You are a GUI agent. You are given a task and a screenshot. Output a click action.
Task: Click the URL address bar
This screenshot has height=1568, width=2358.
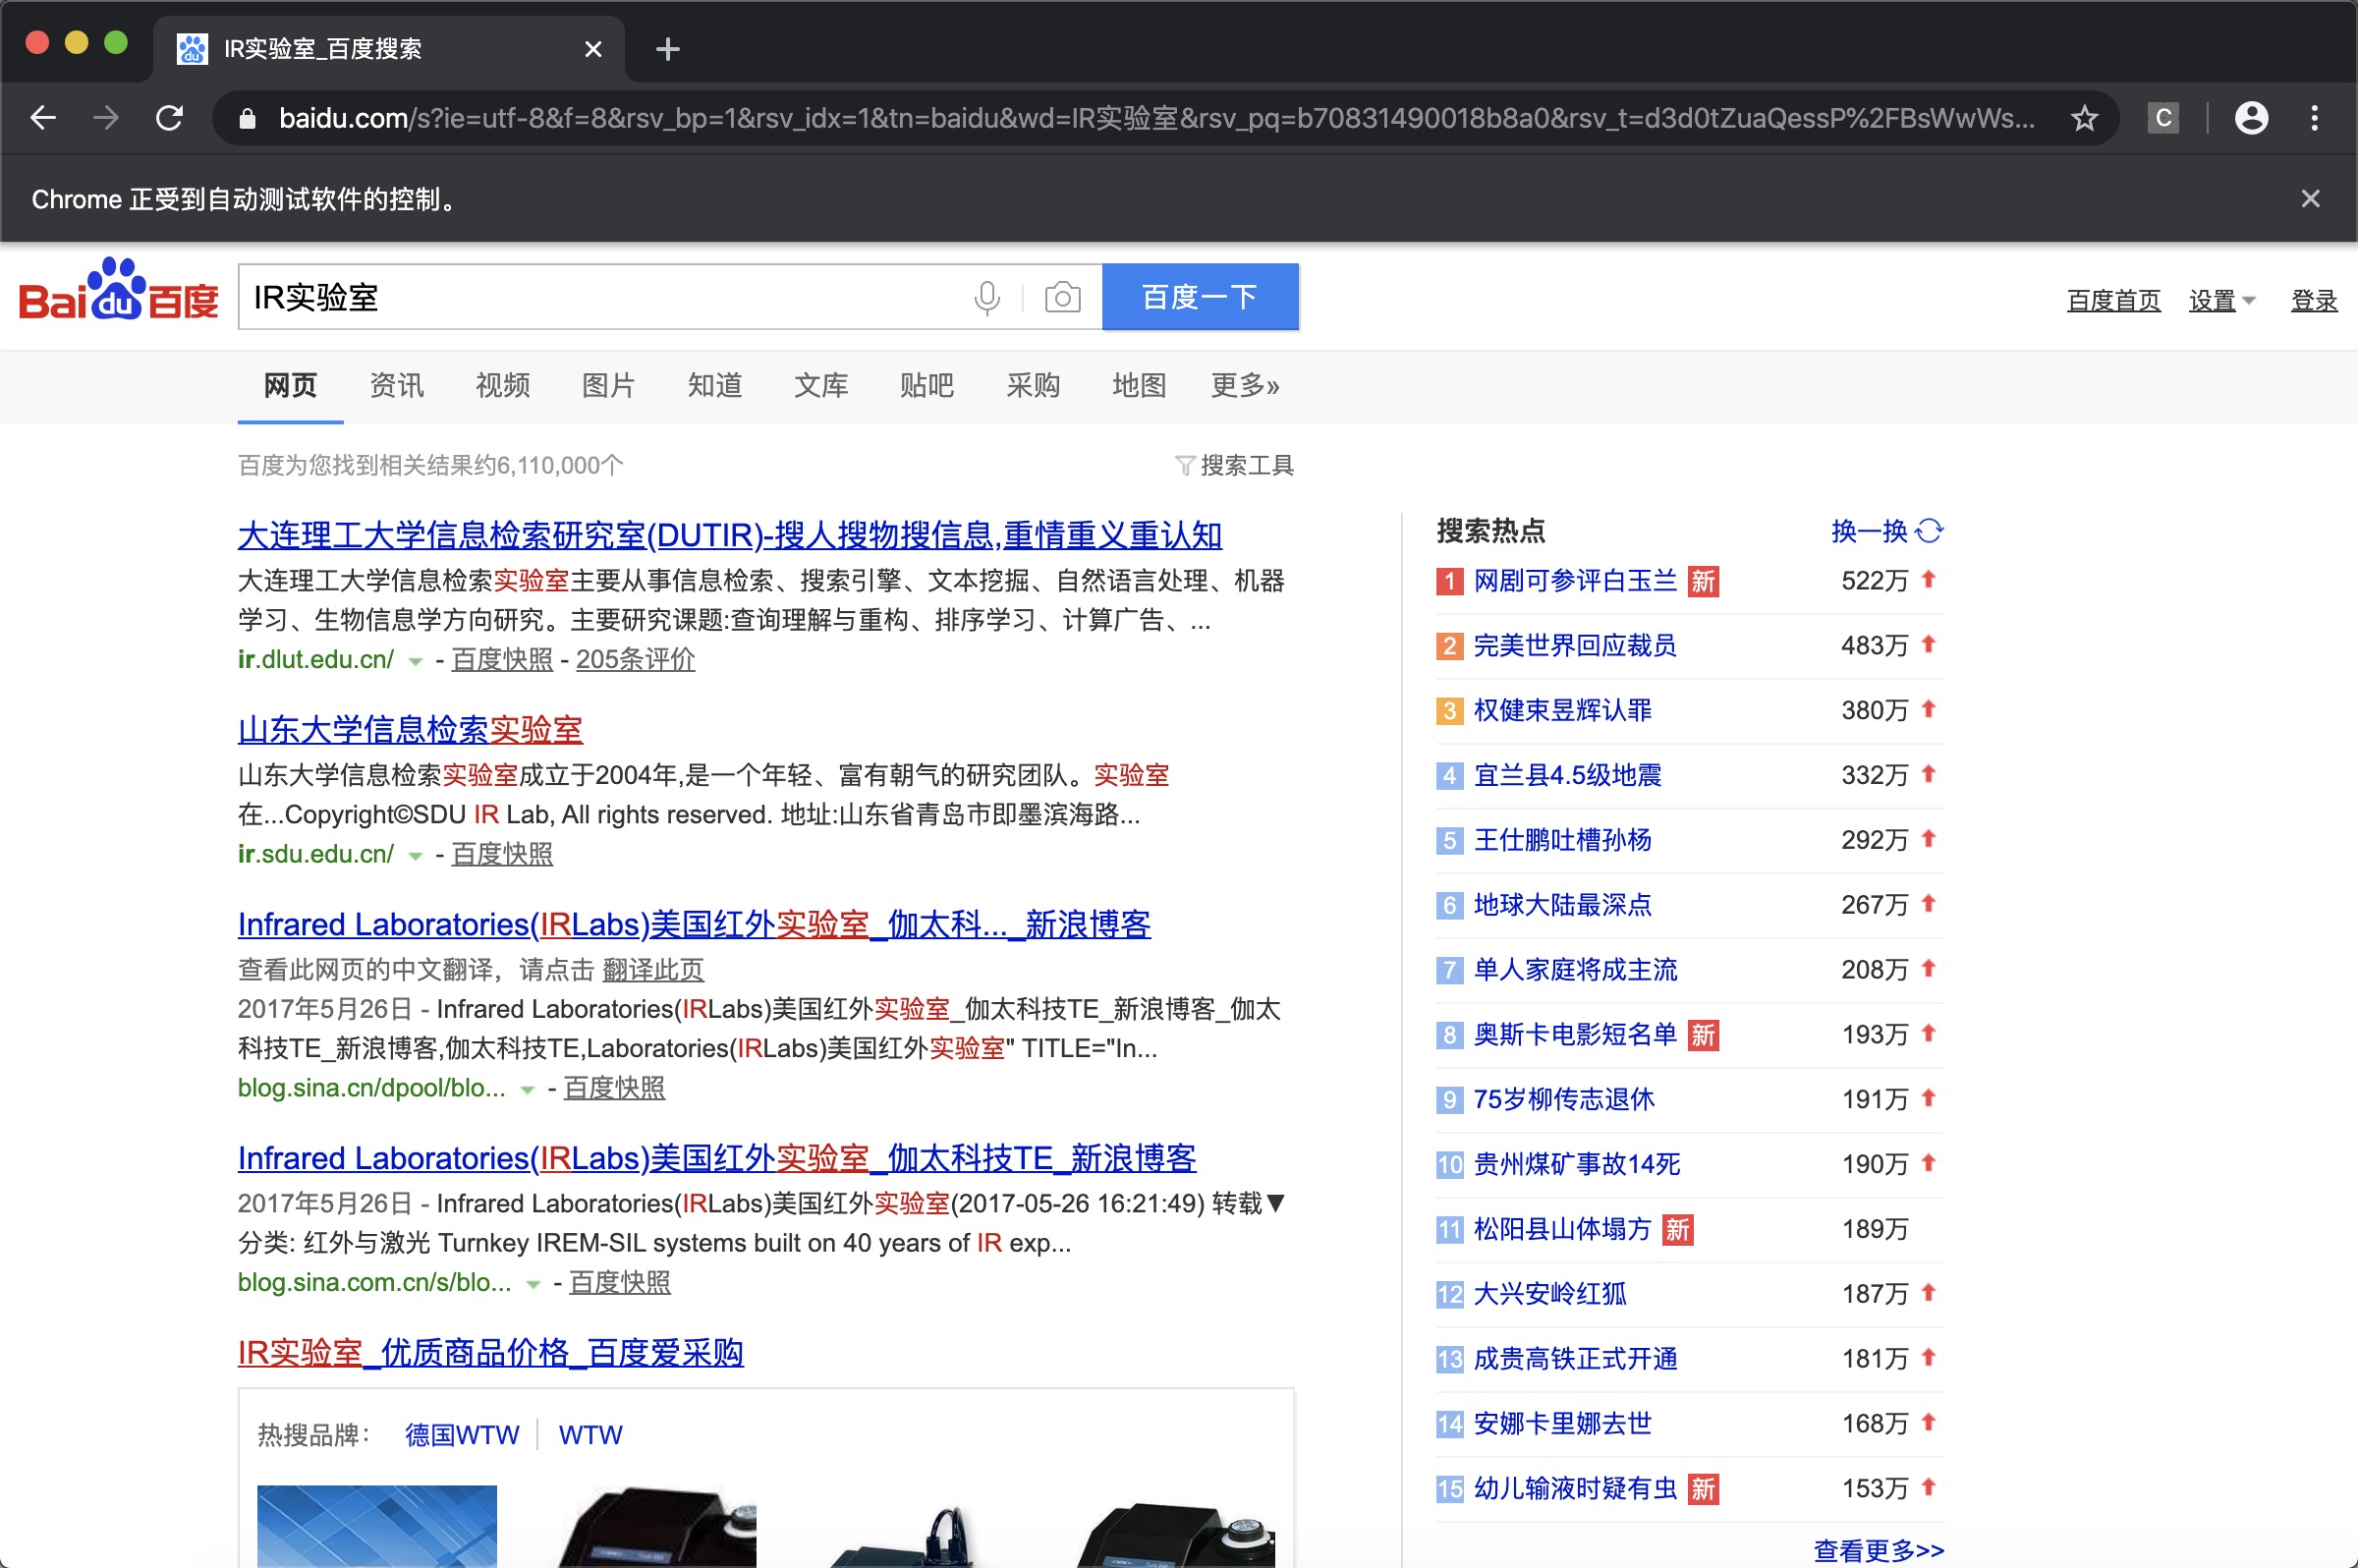tap(1155, 119)
